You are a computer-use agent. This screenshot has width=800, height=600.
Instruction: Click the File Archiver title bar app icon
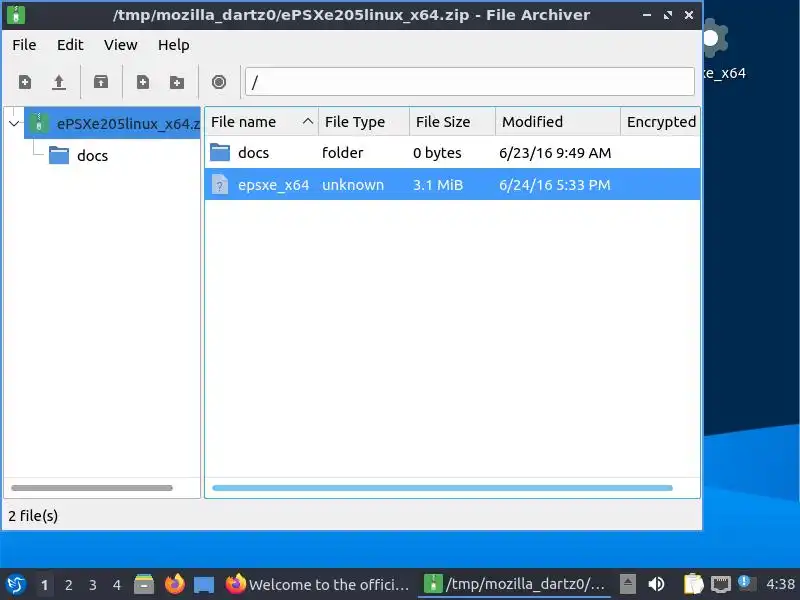16,15
